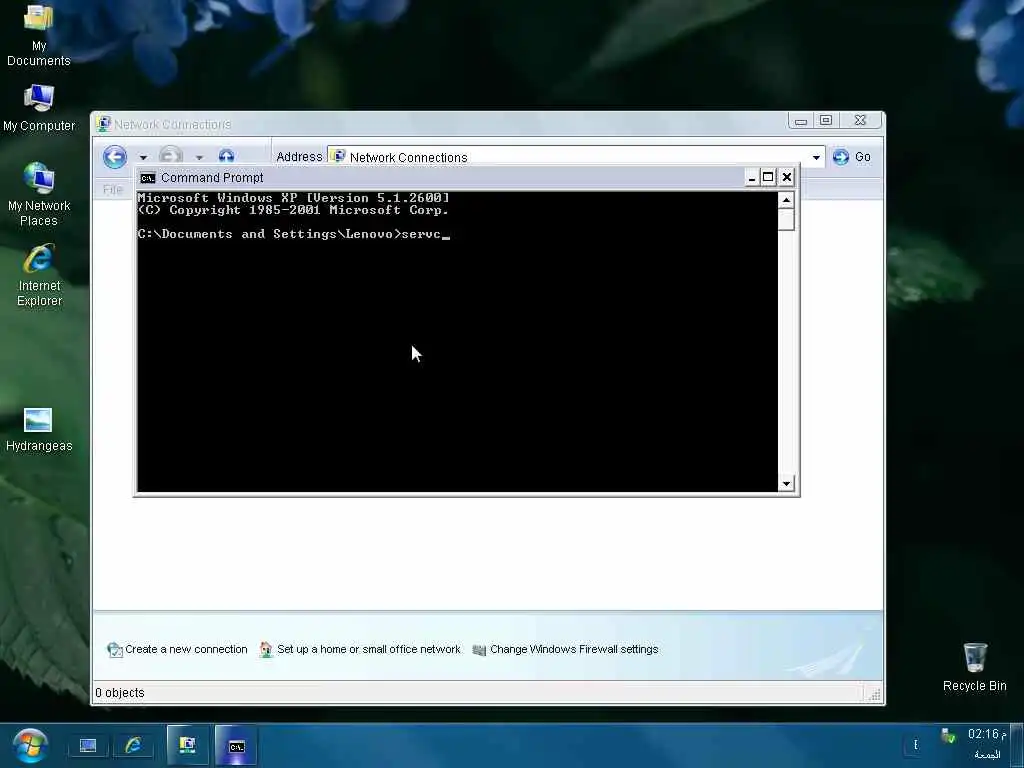Click Show Desktop quick launch icon
Screen dimensions: 1024x768
click(88, 746)
